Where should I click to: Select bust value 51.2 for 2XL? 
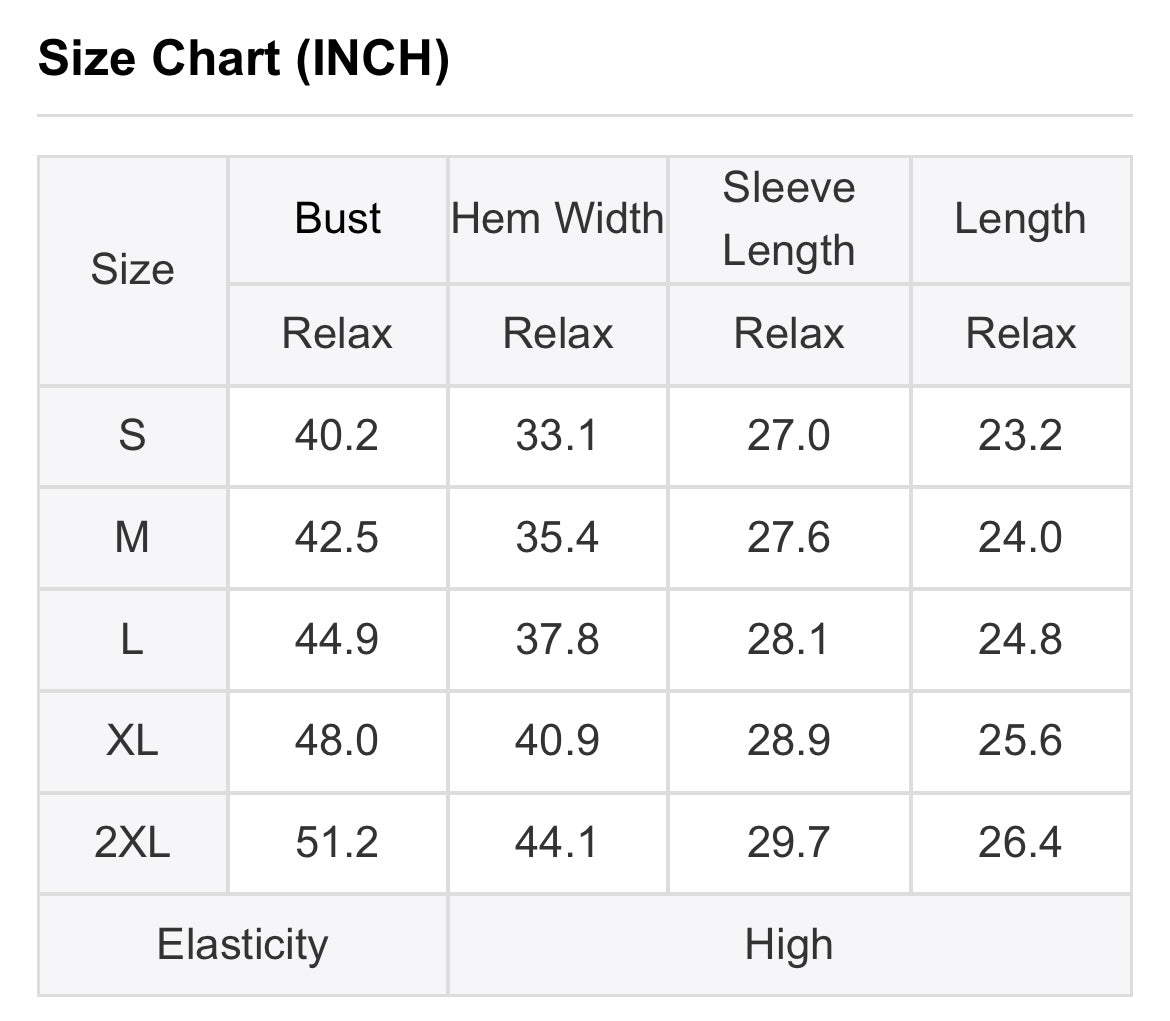coord(337,843)
